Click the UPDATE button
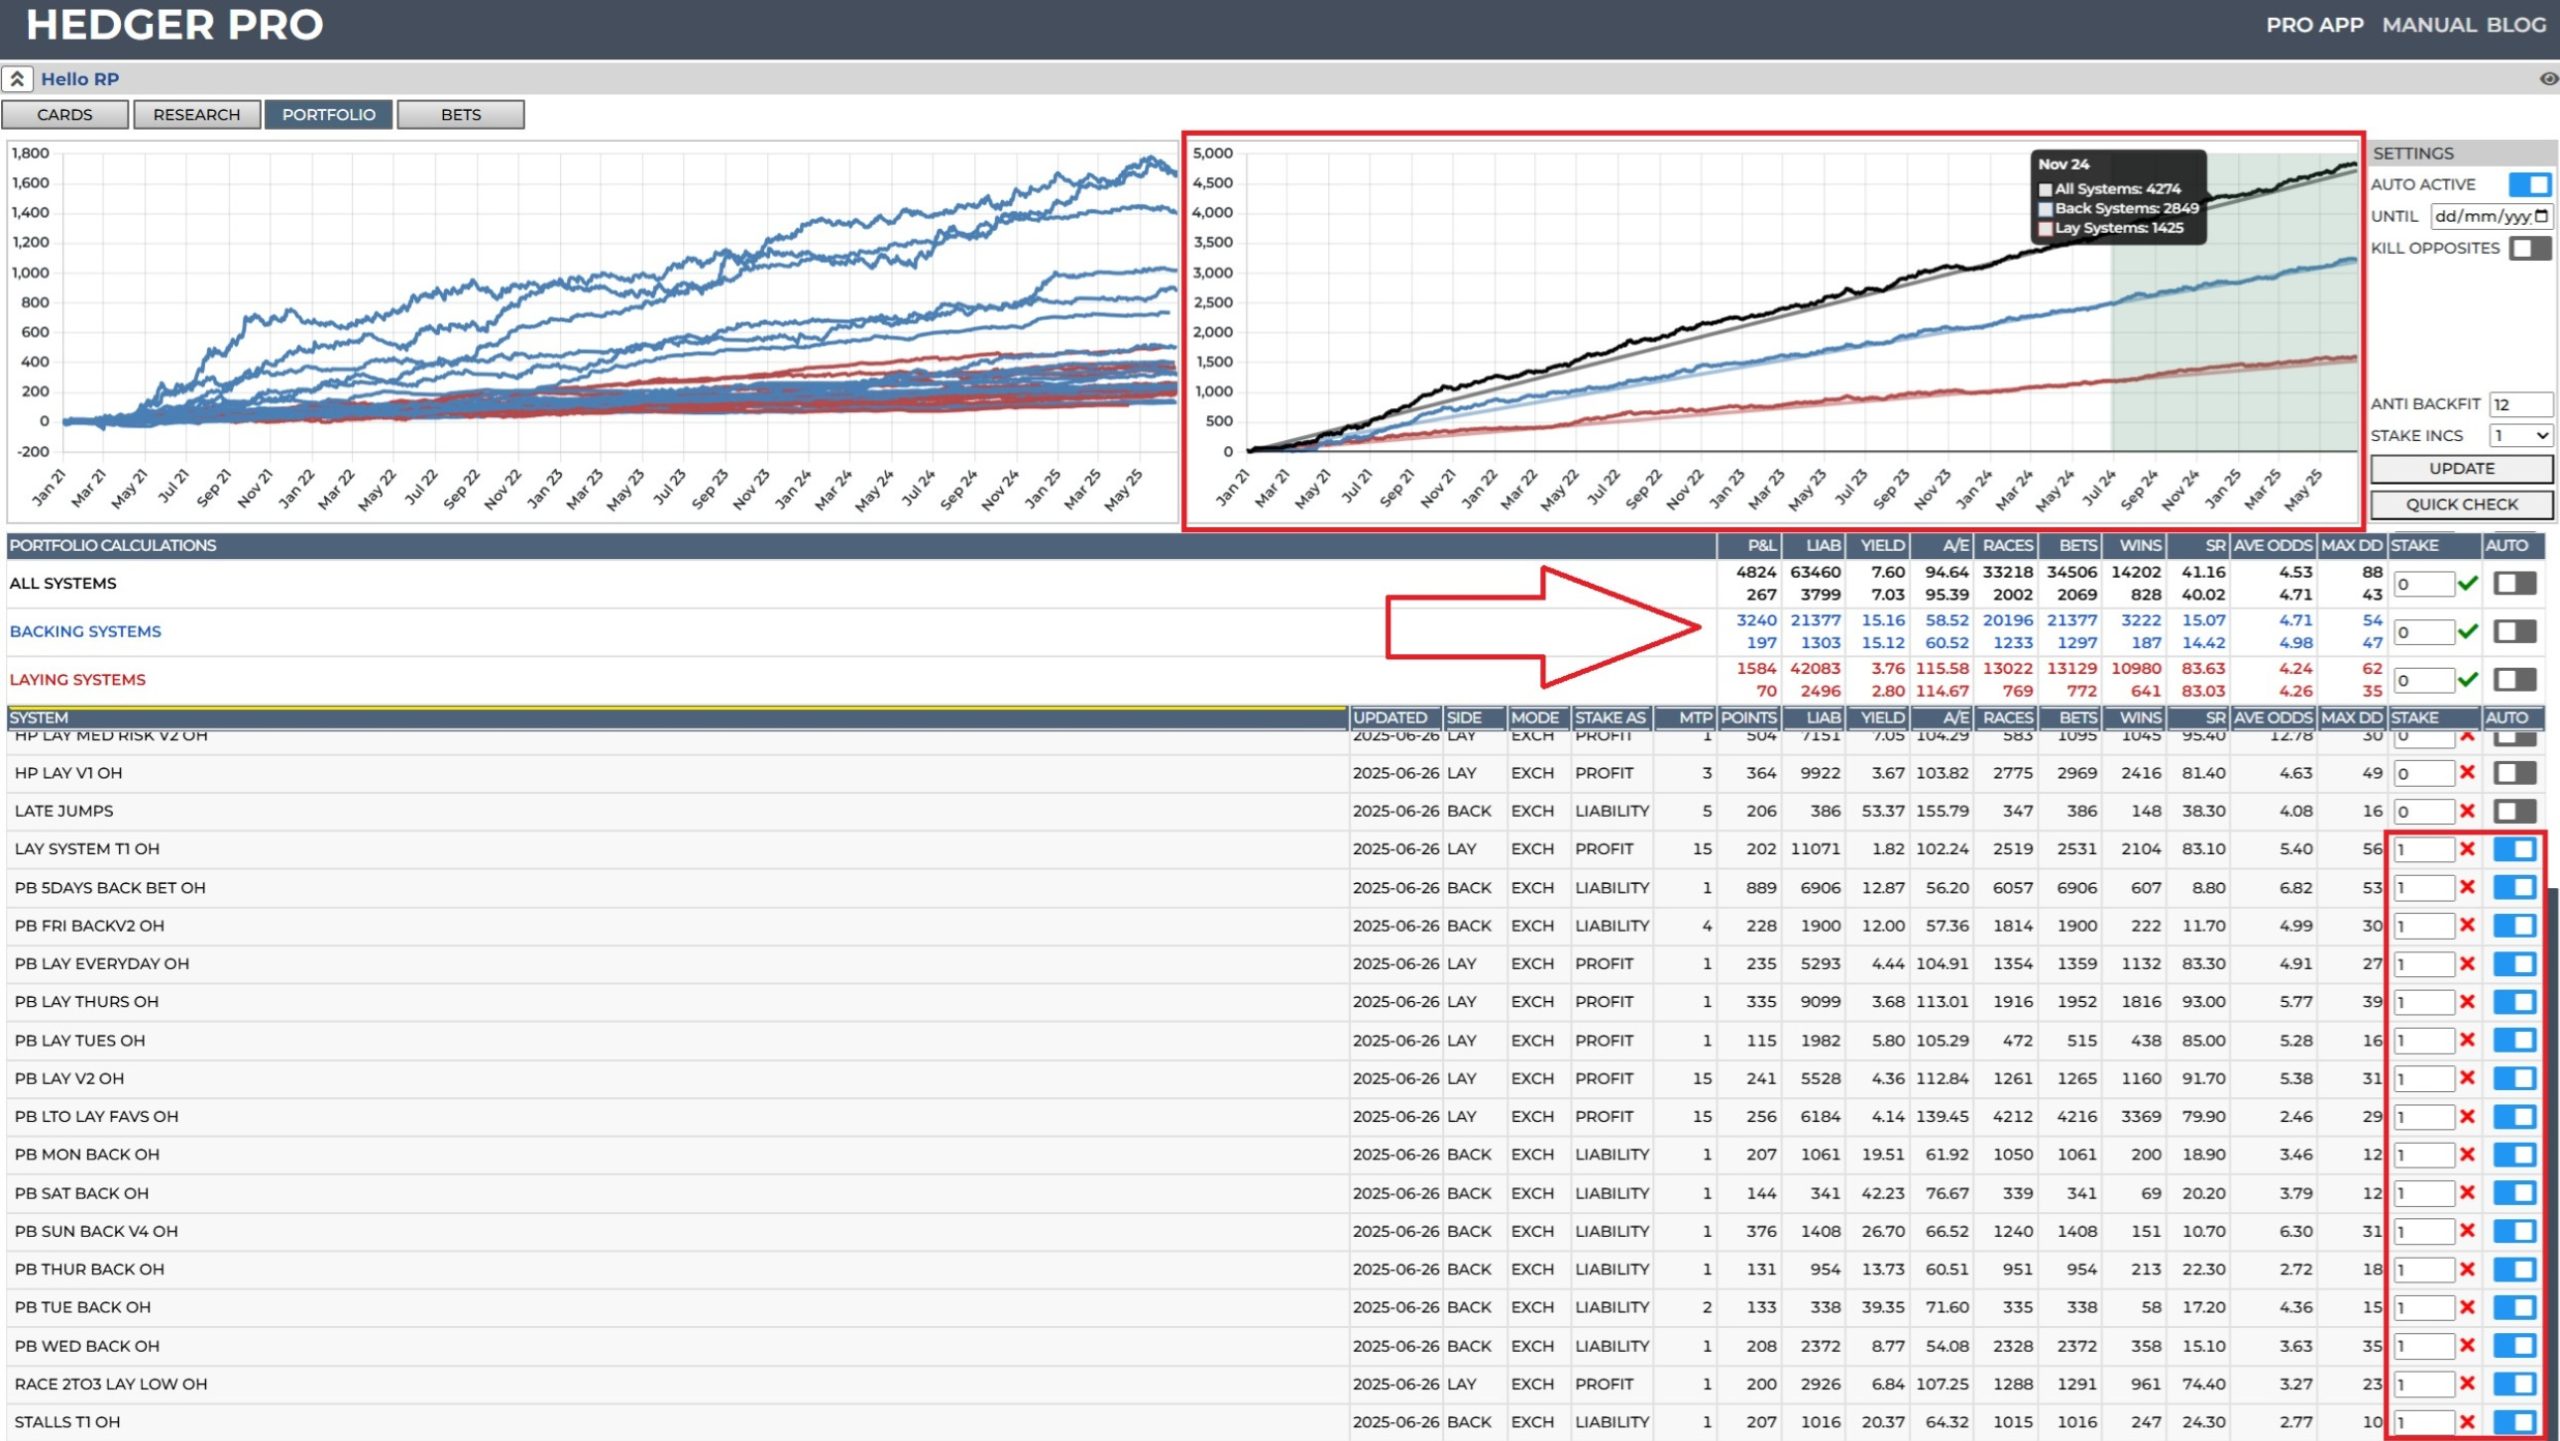2560x1441 pixels. point(2462,468)
